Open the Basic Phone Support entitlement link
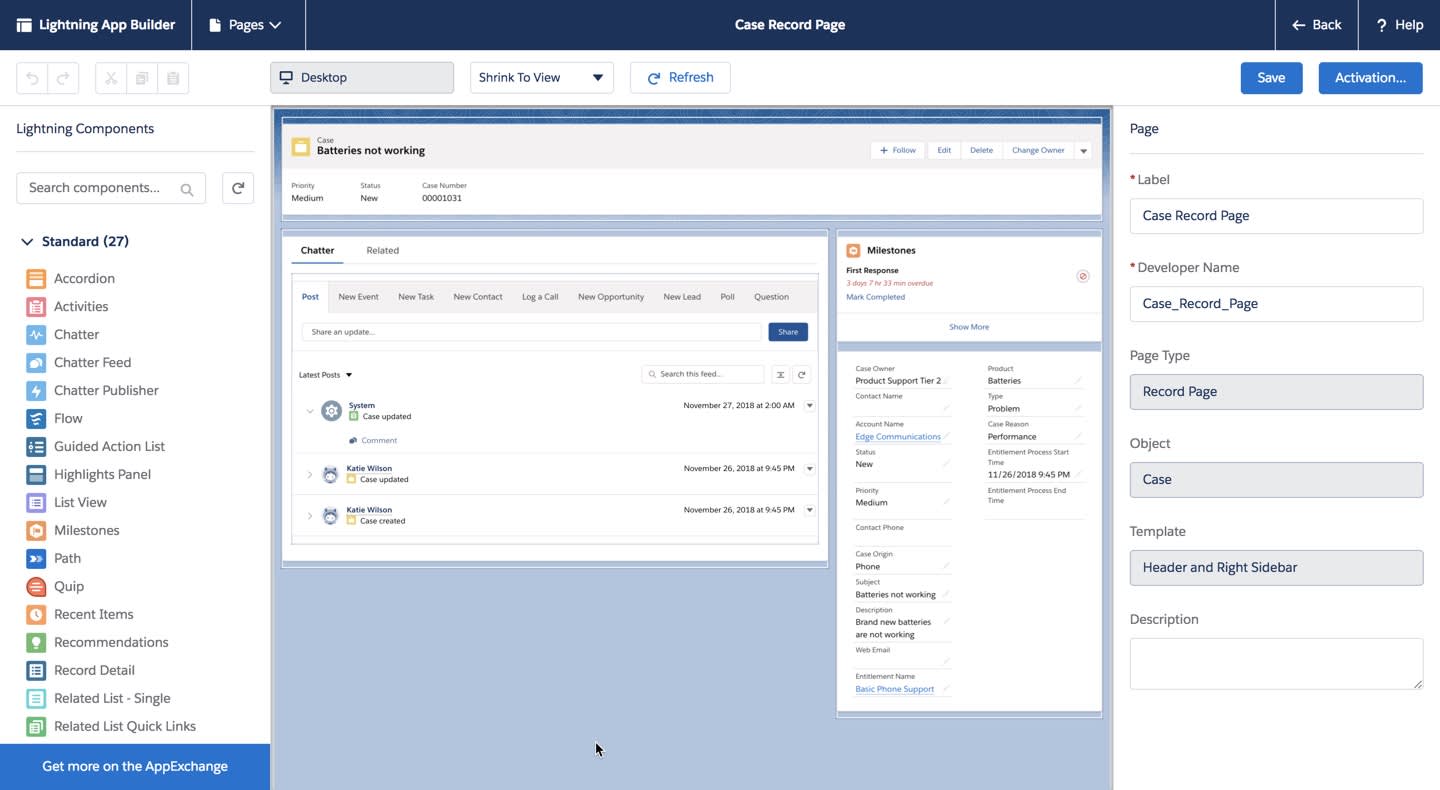This screenshot has height=790, width=1440. 895,689
